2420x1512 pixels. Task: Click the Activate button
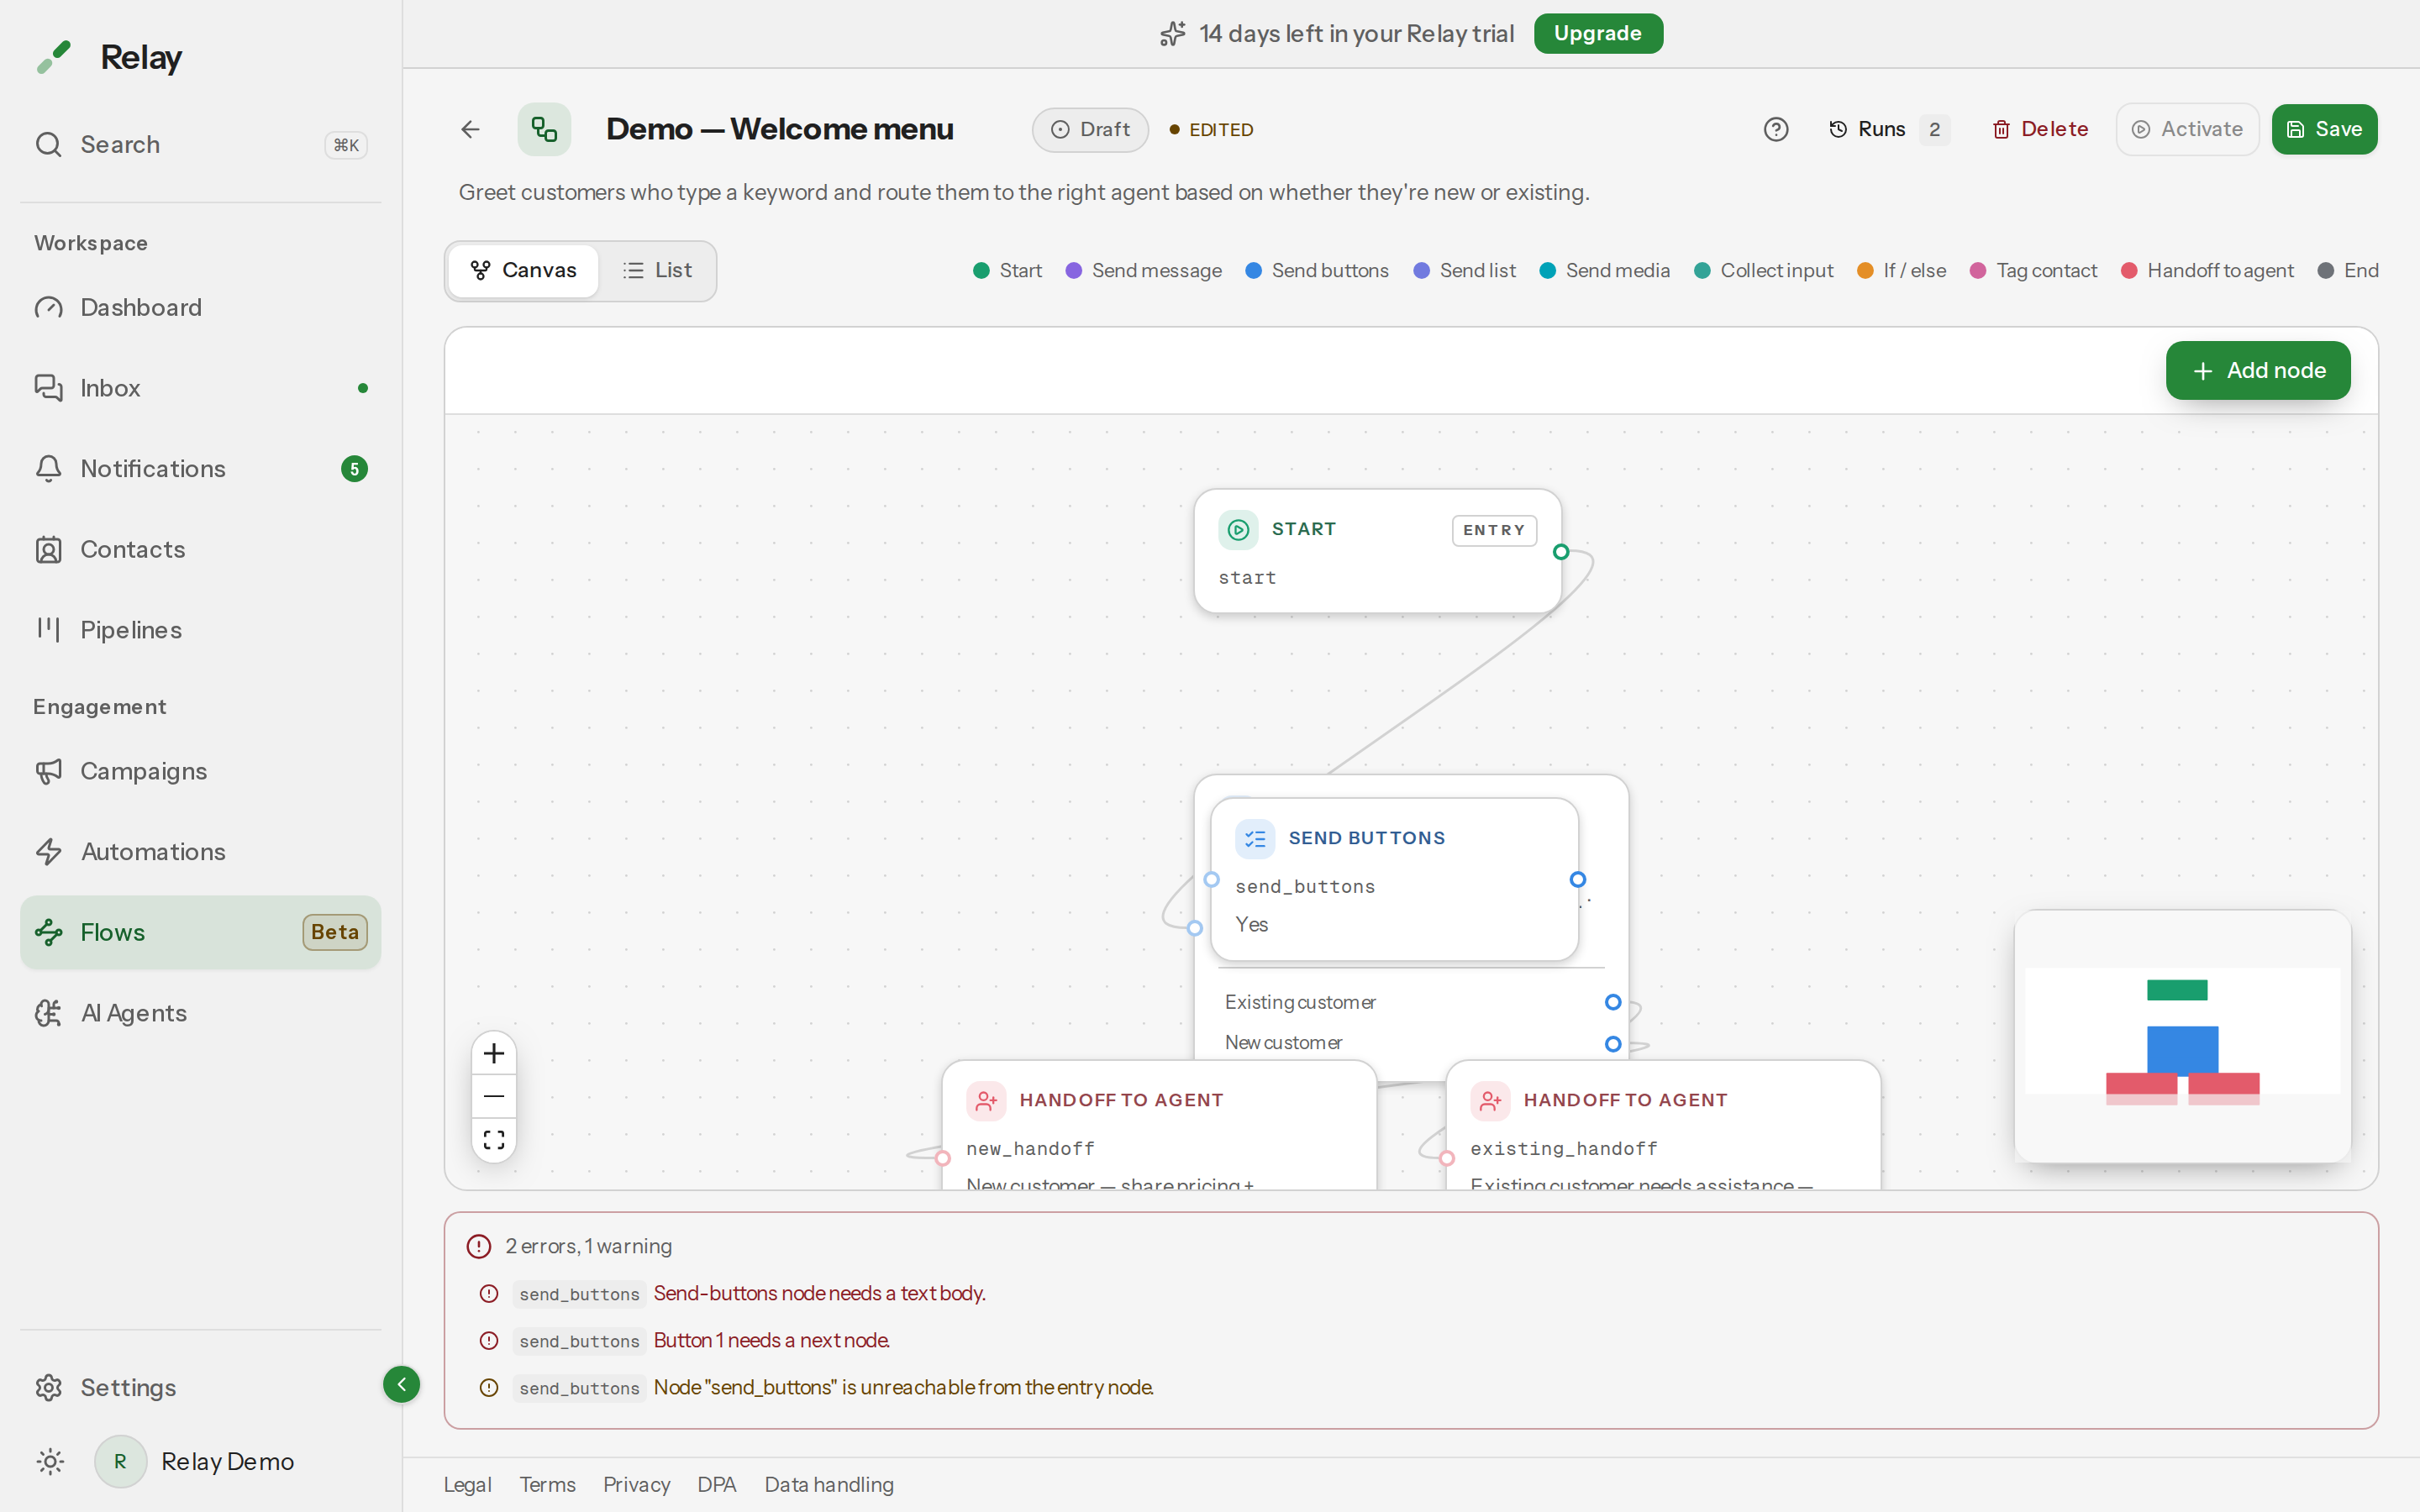(x=2187, y=129)
